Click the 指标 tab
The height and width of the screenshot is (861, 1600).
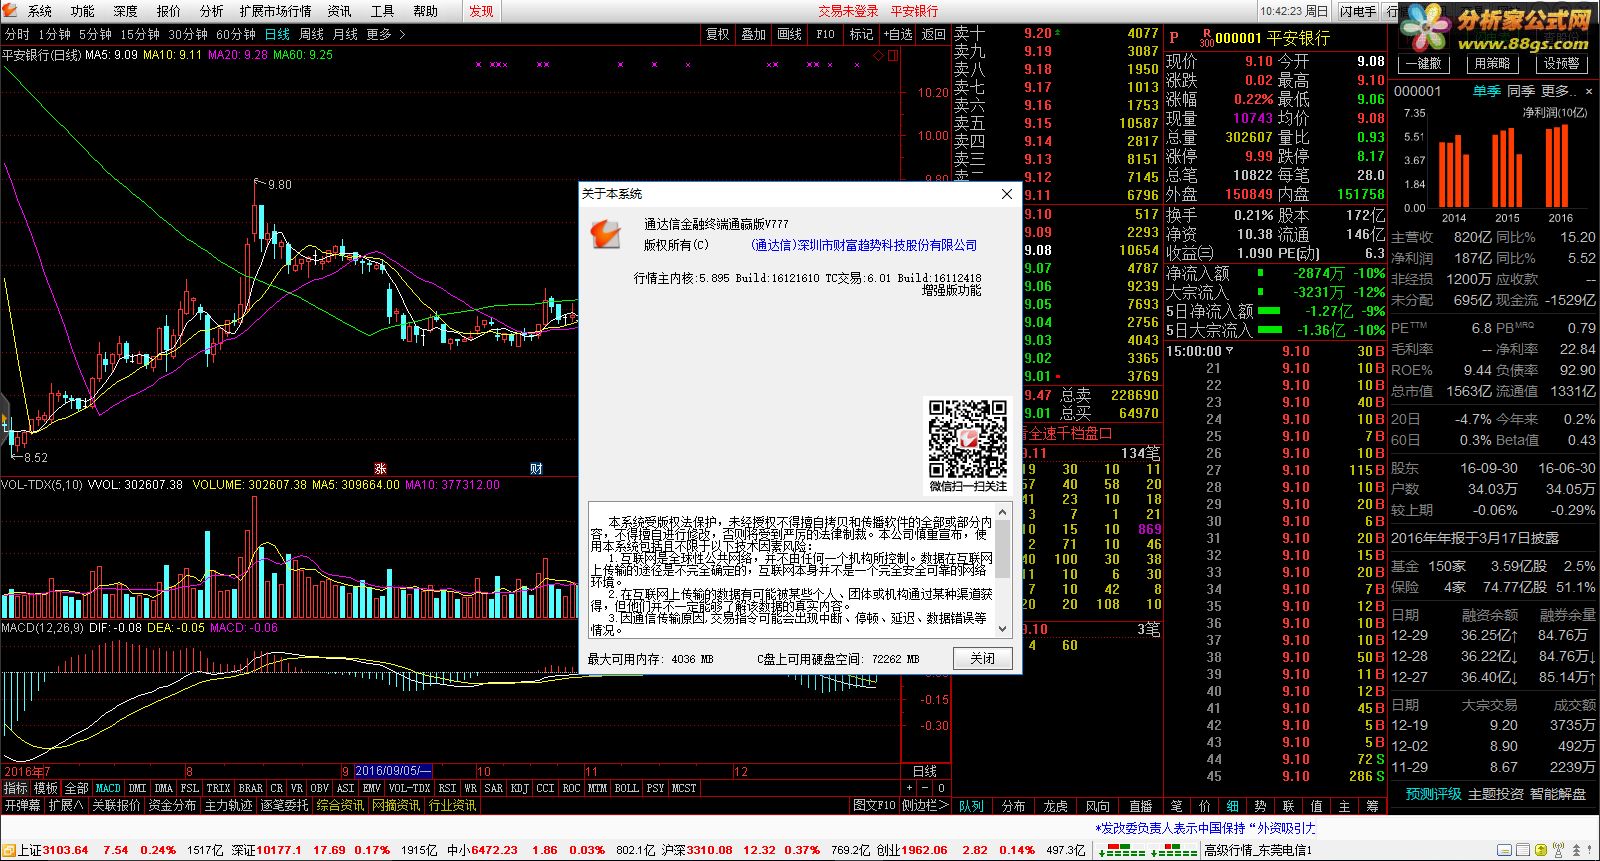(x=16, y=788)
